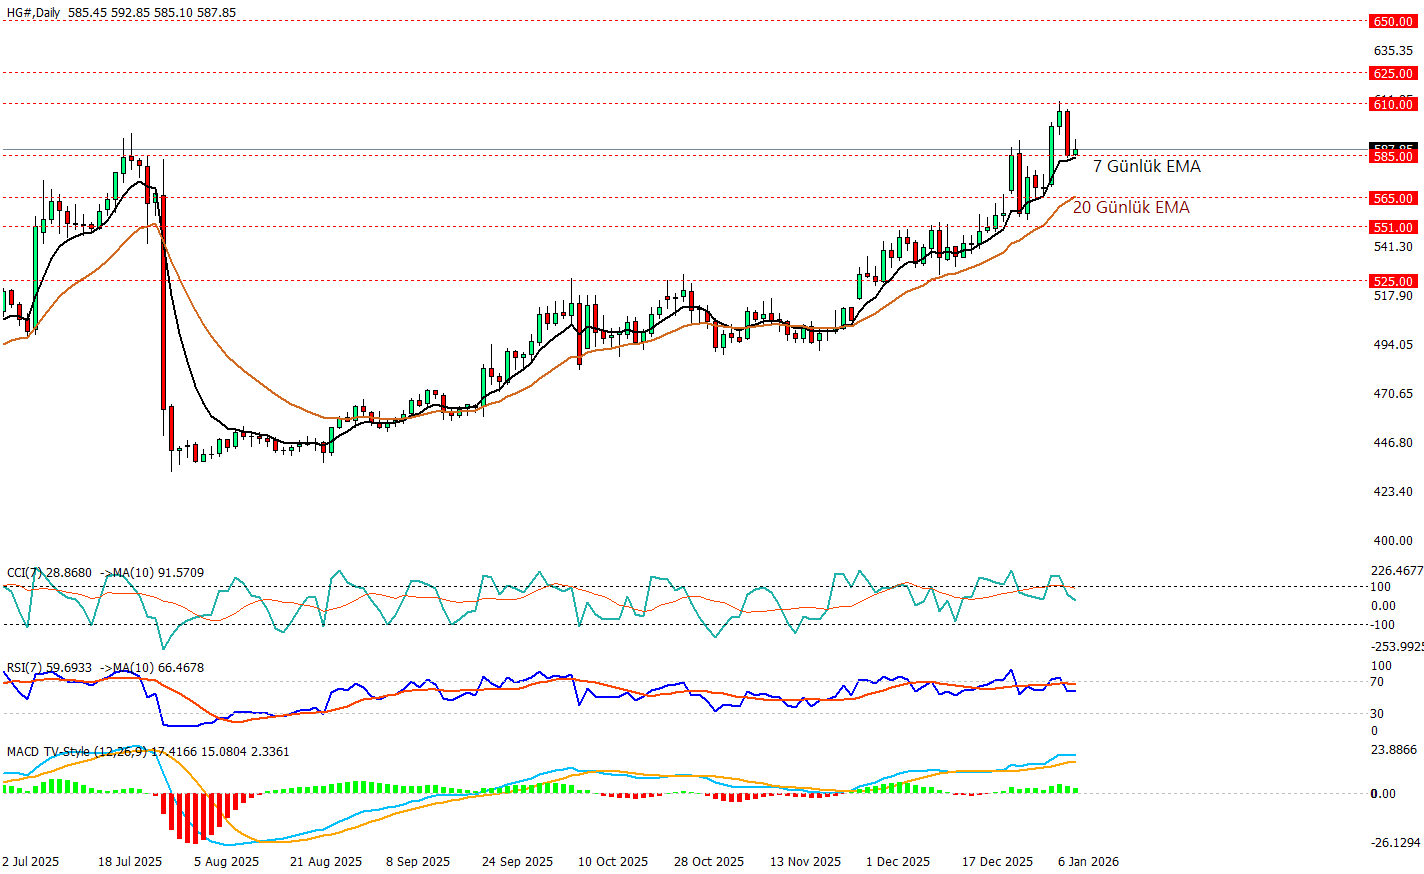
Task: Select the "7 Günlük EMA" text label
Action: 1146,166
